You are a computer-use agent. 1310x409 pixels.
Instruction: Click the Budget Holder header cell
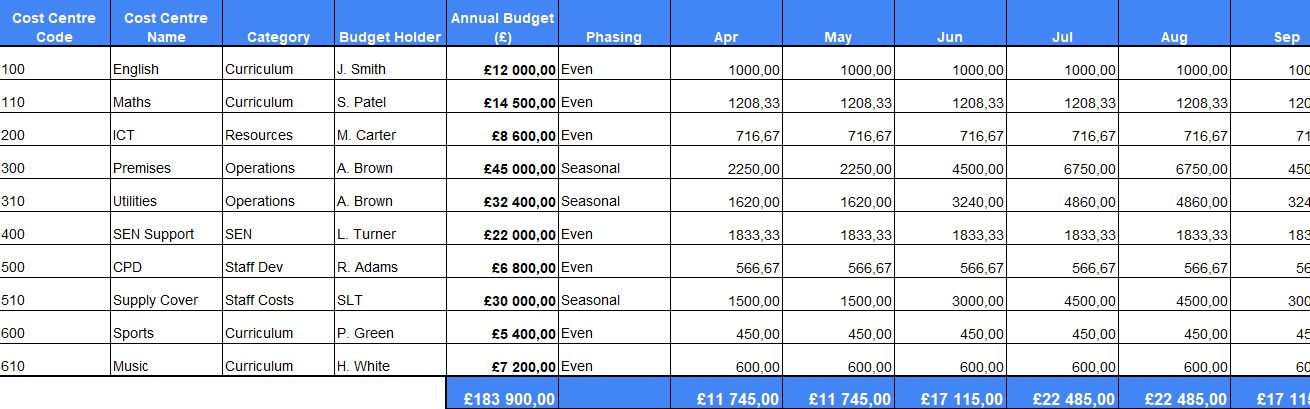tap(390, 37)
